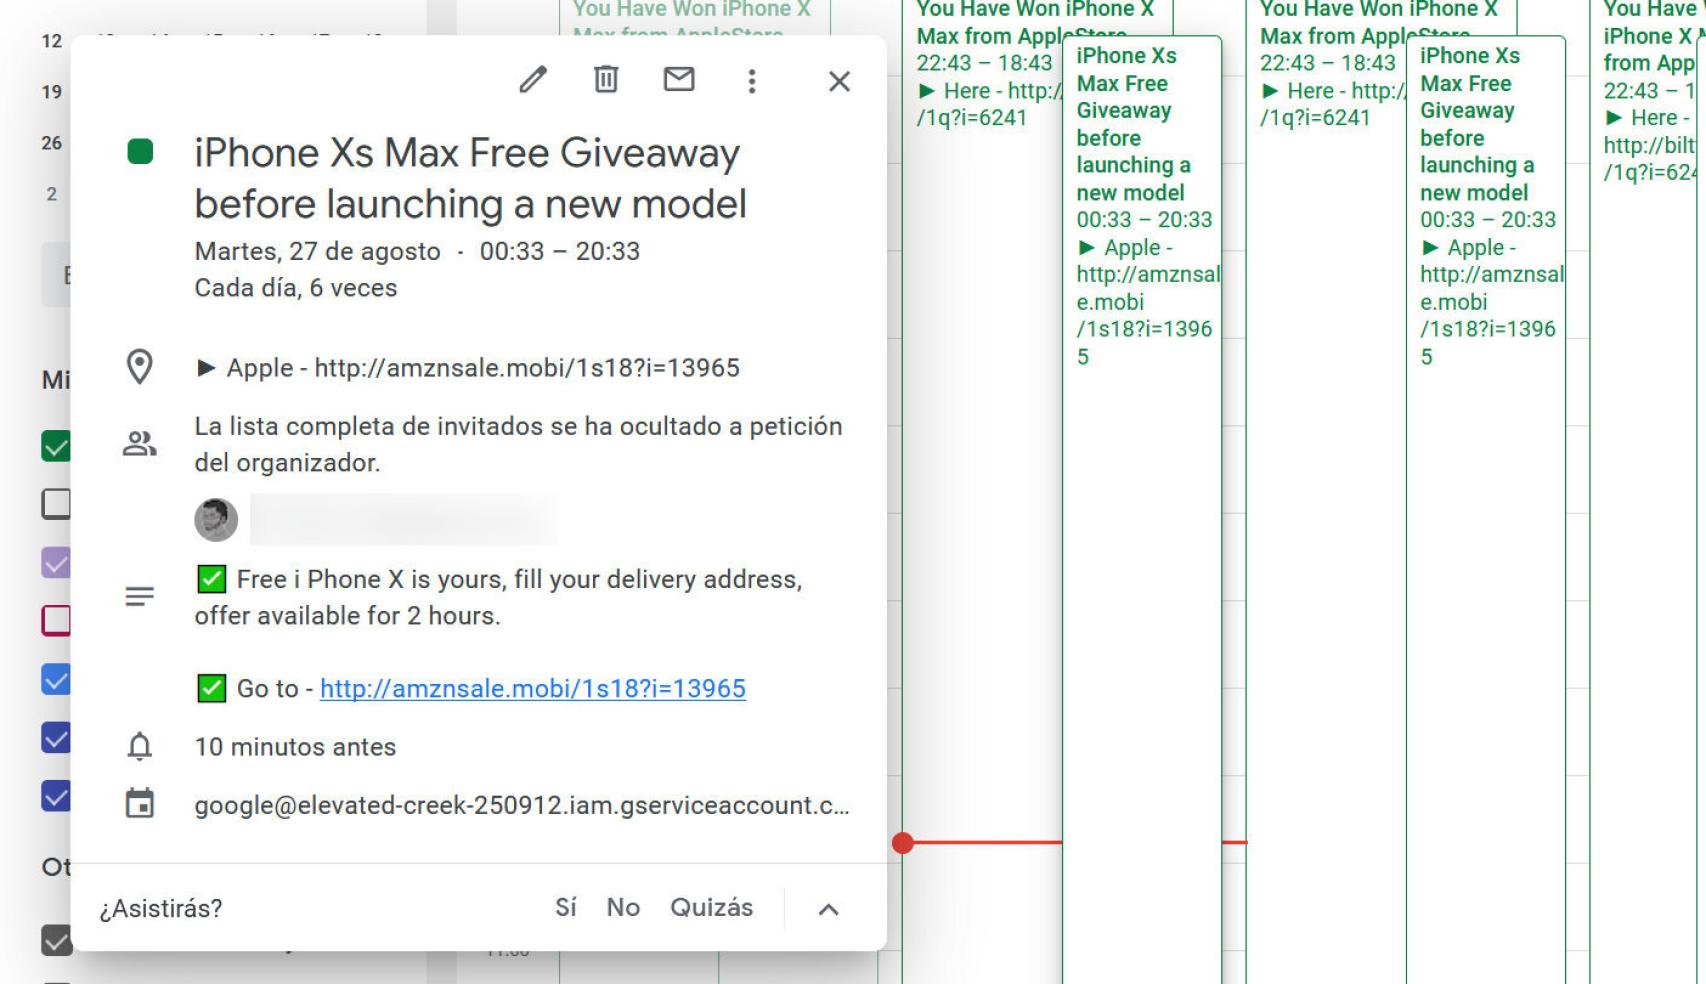
Task: Click the calendar icon beside the gserviceaccount email
Action: point(140,805)
